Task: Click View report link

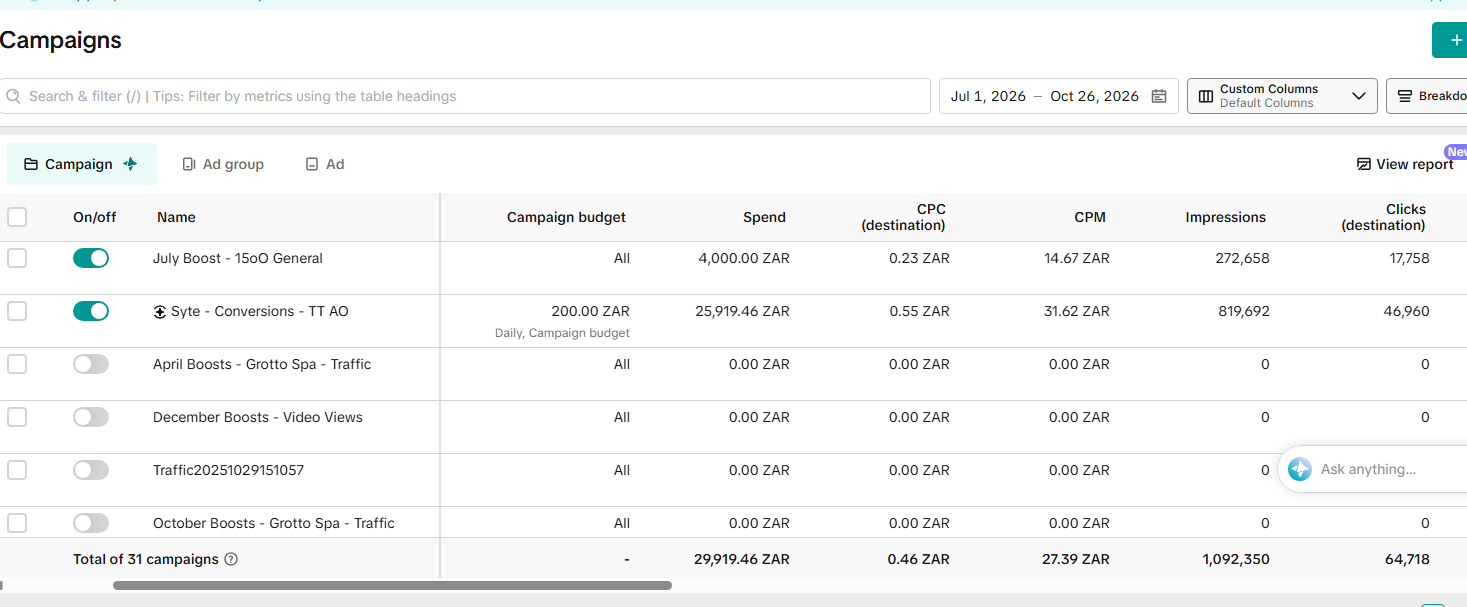Action: [x=1405, y=164]
